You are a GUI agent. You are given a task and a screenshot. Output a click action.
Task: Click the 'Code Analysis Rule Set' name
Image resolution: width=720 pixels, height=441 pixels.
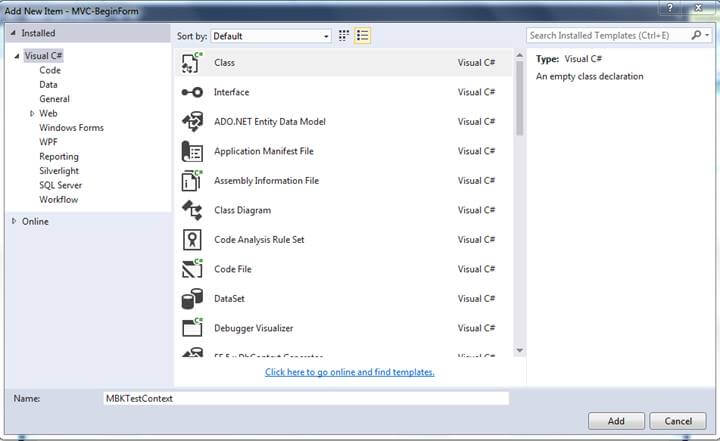(x=259, y=239)
